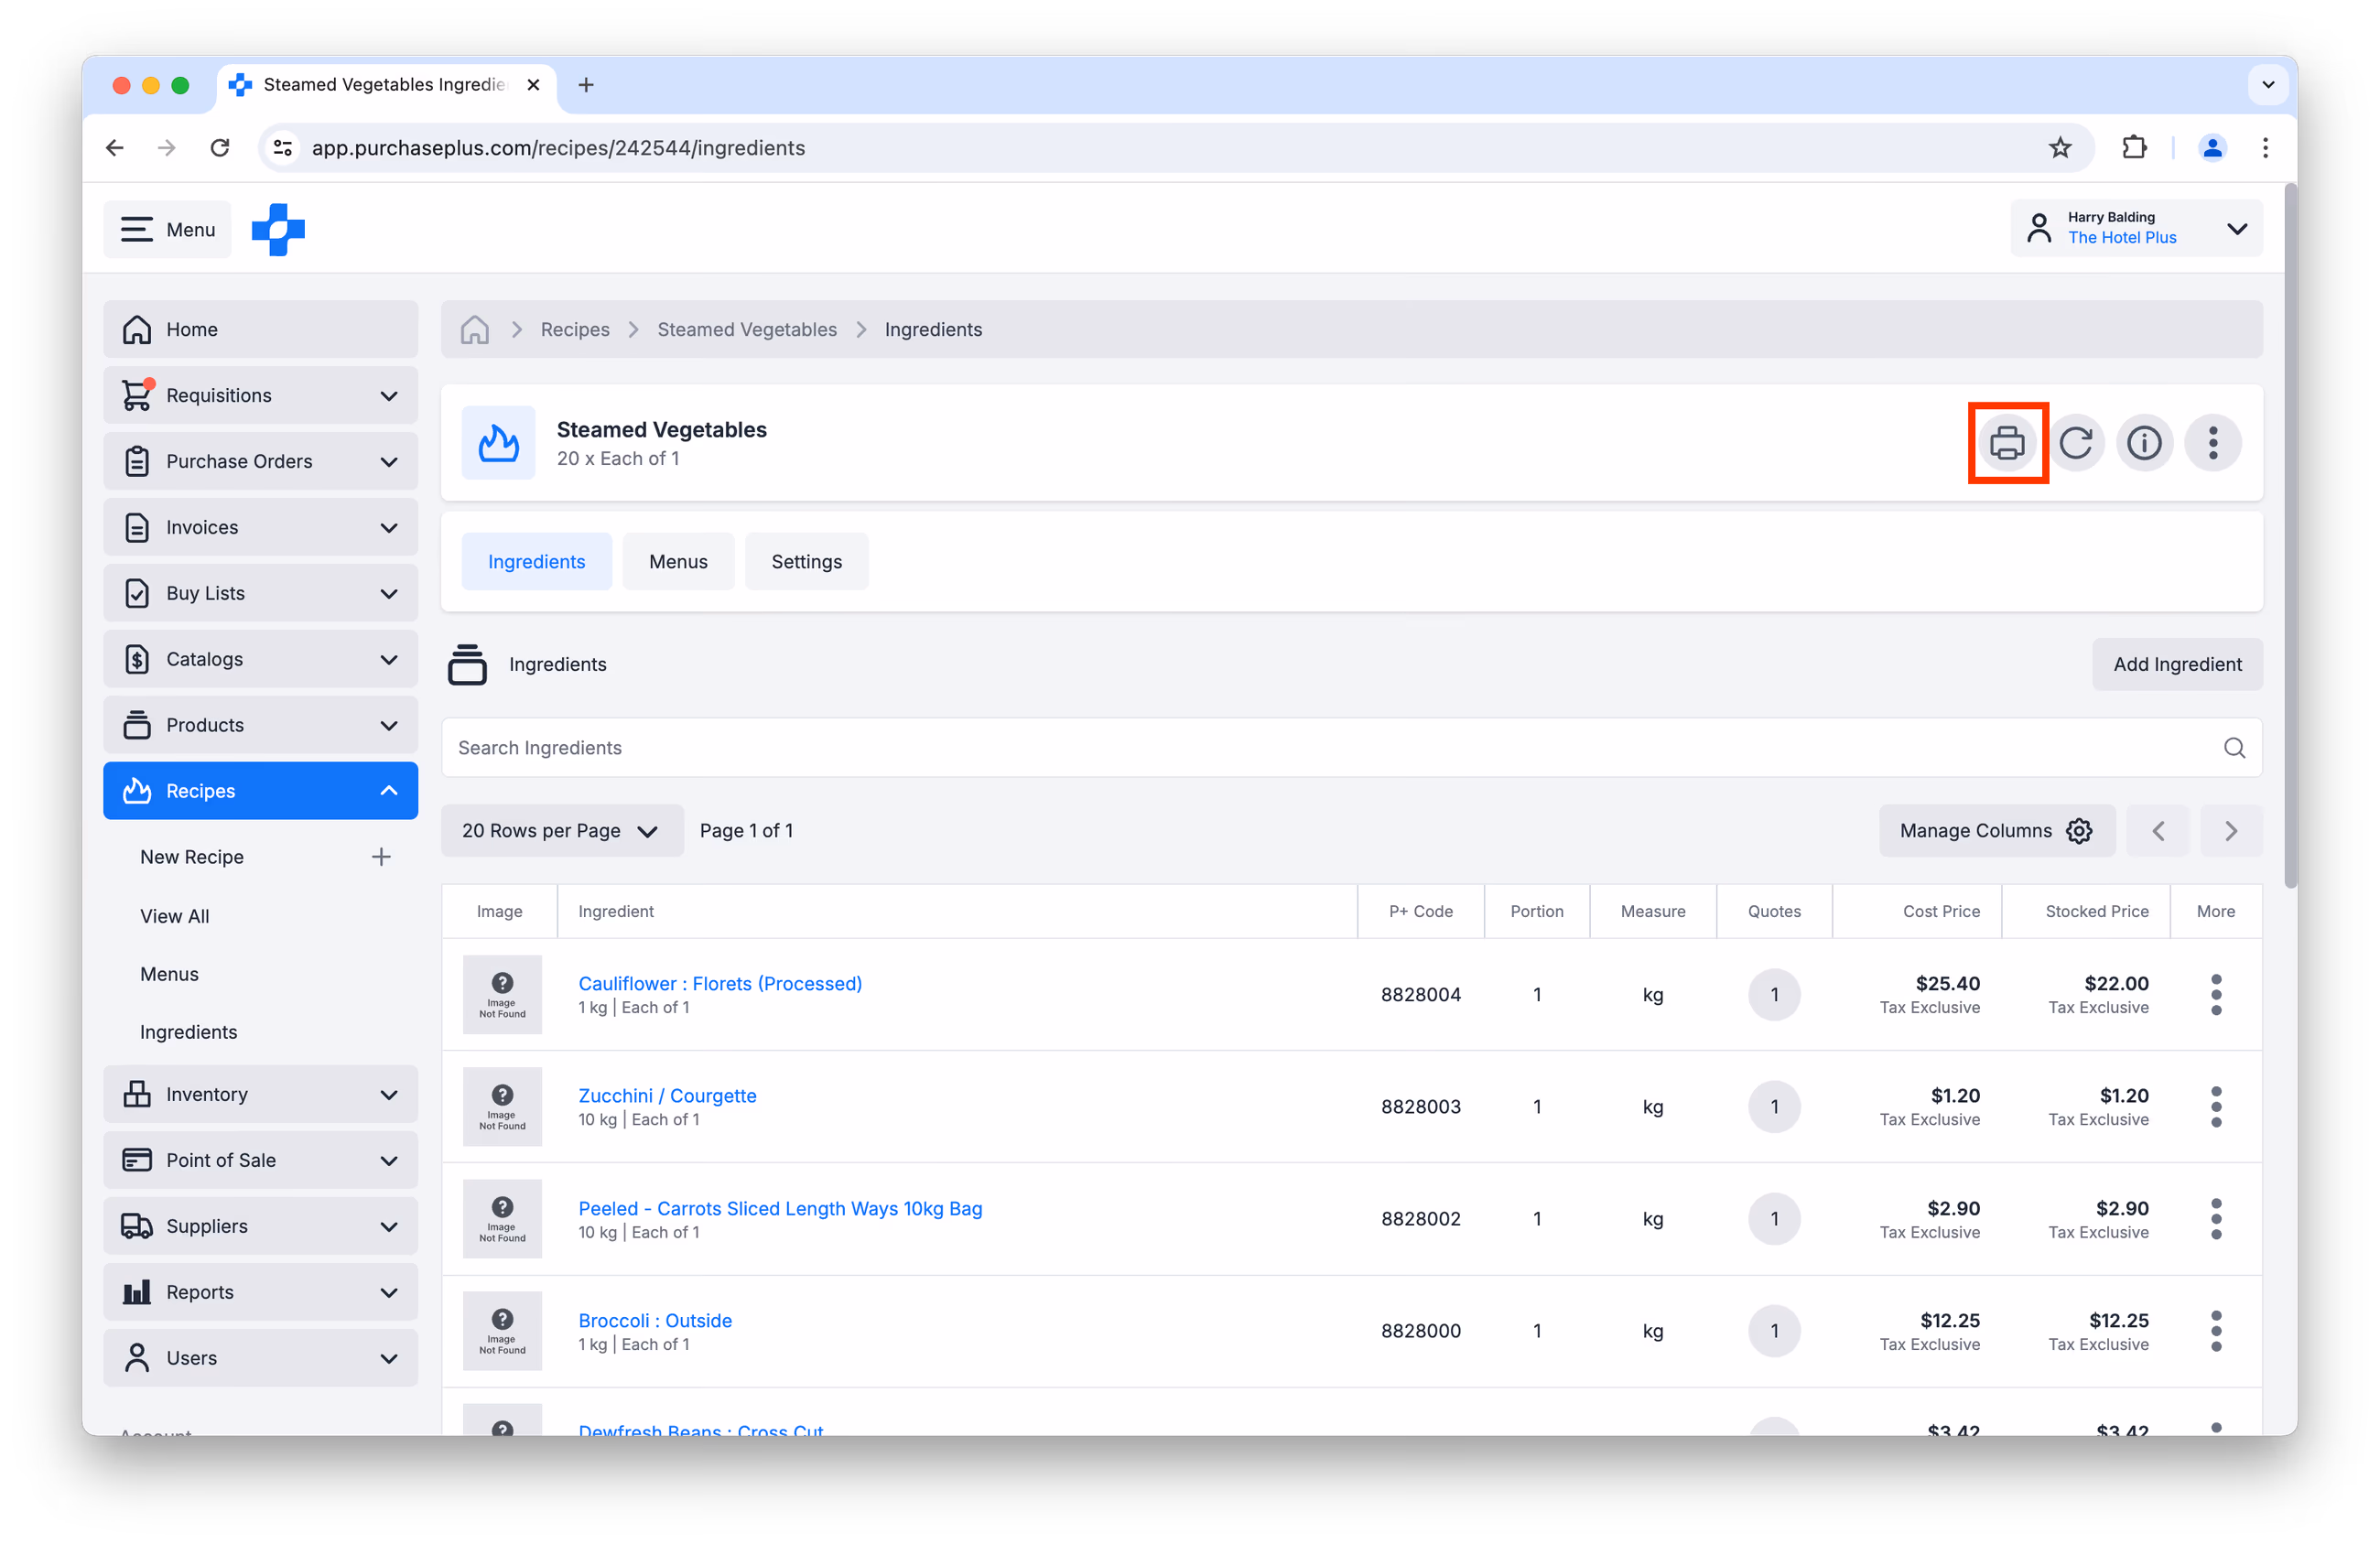Open the hamburger Menu button
The width and height of the screenshot is (2380, 1544).
pyautogui.click(x=168, y=229)
